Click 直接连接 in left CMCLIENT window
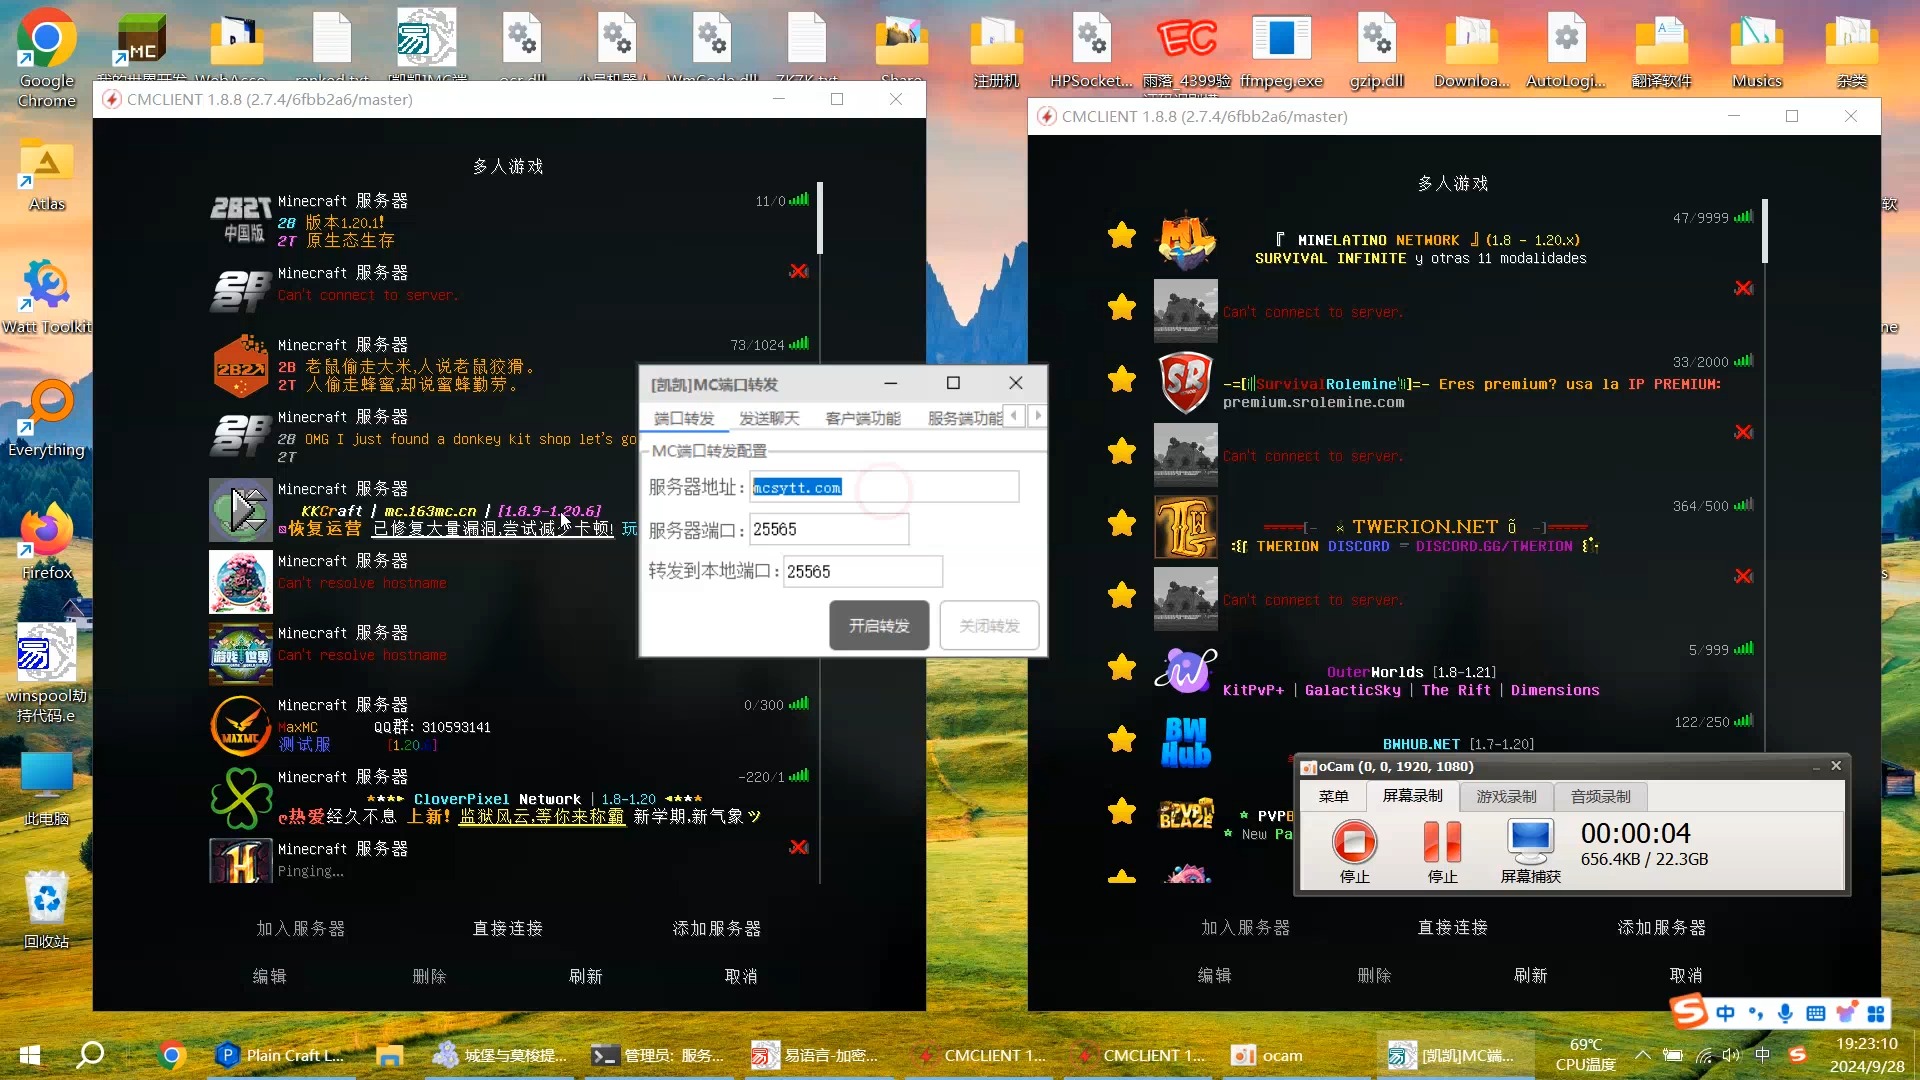The height and width of the screenshot is (1080, 1920). click(x=508, y=928)
